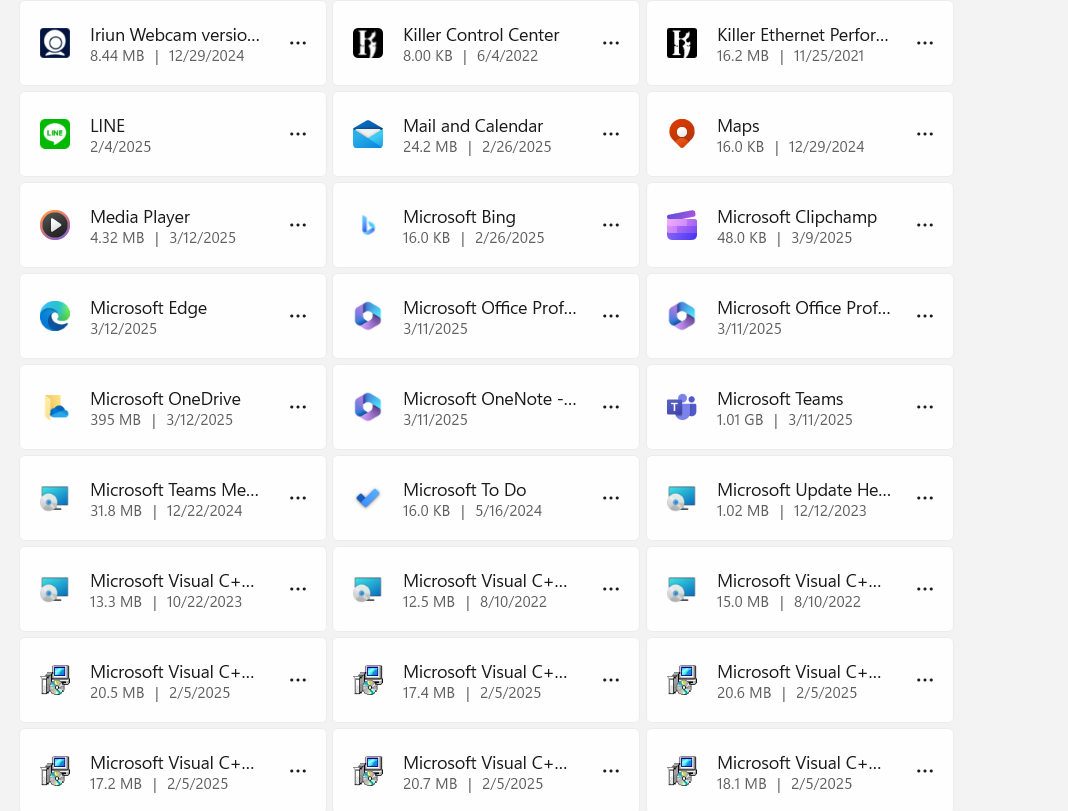Open three-dot menu for Microsoft Teams Me...
1068x811 pixels.
click(298, 498)
